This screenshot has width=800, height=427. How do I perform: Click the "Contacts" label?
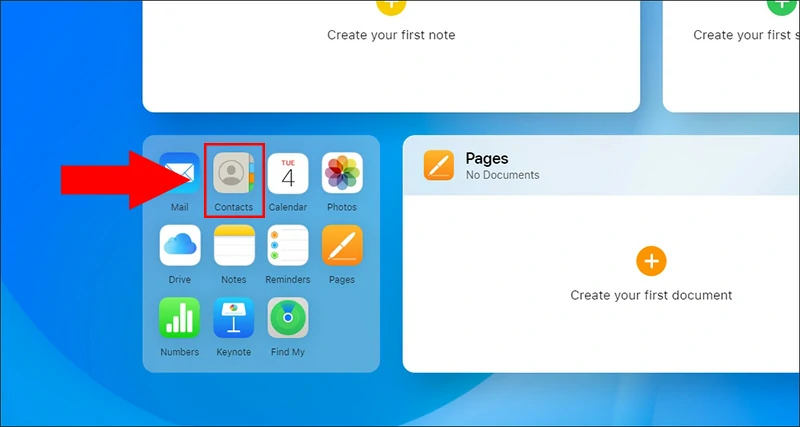tap(234, 207)
